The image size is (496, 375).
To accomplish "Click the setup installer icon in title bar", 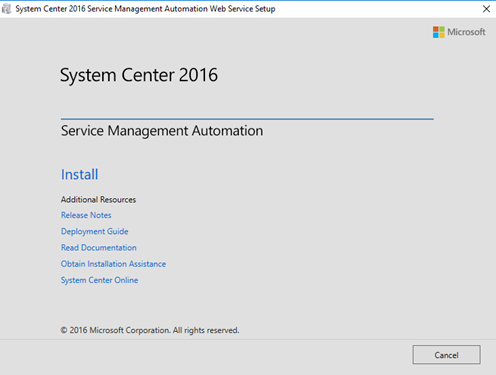I will 7,9.
